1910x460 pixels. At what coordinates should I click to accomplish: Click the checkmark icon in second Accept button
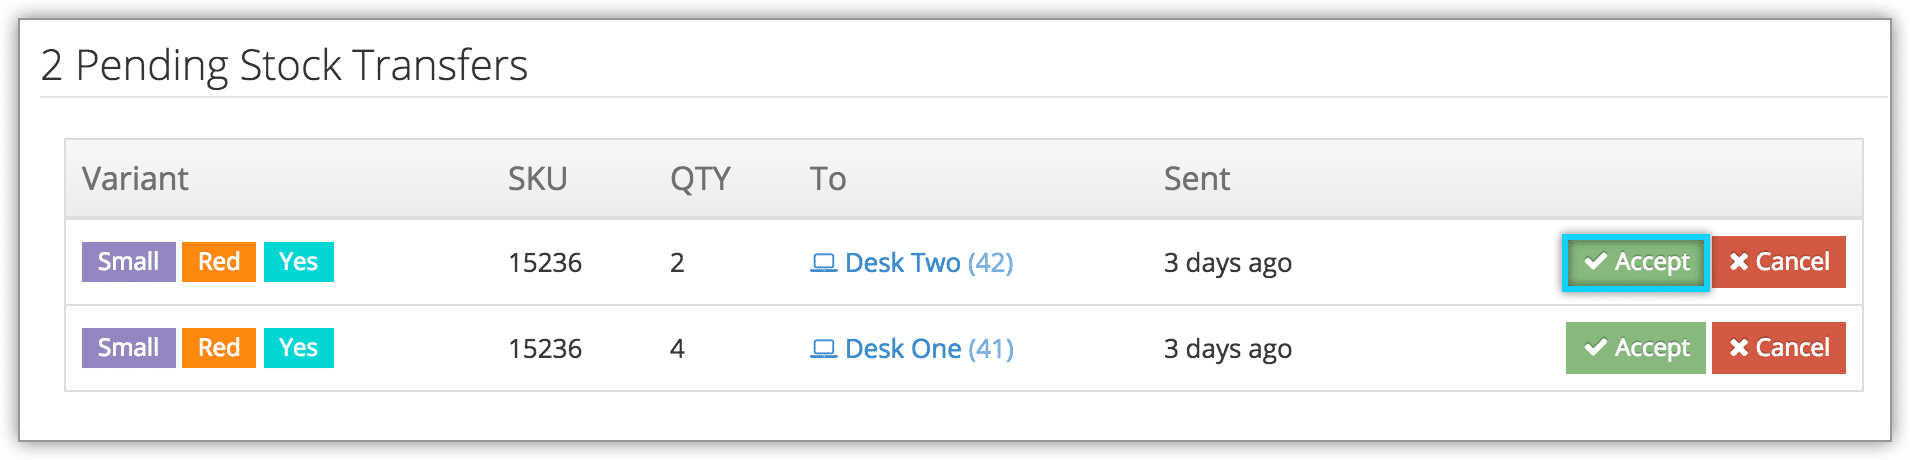coord(1596,348)
